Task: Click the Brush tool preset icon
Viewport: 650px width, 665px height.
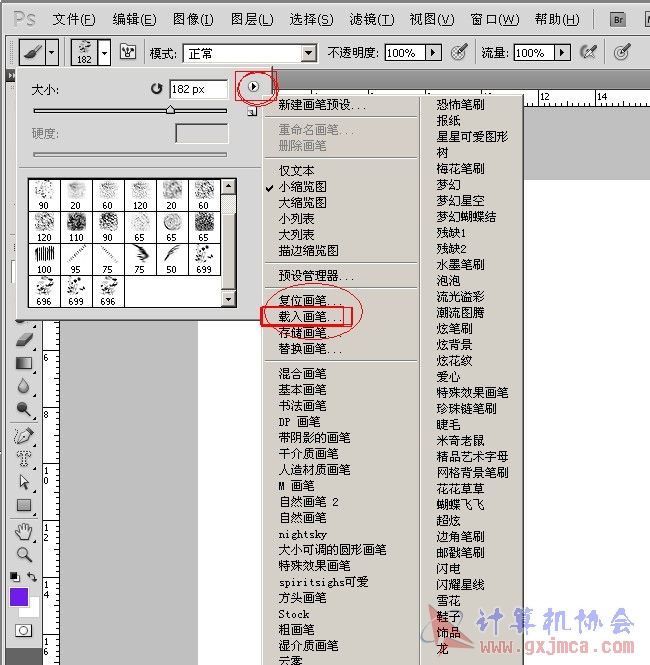Action: pyautogui.click(x=32, y=53)
